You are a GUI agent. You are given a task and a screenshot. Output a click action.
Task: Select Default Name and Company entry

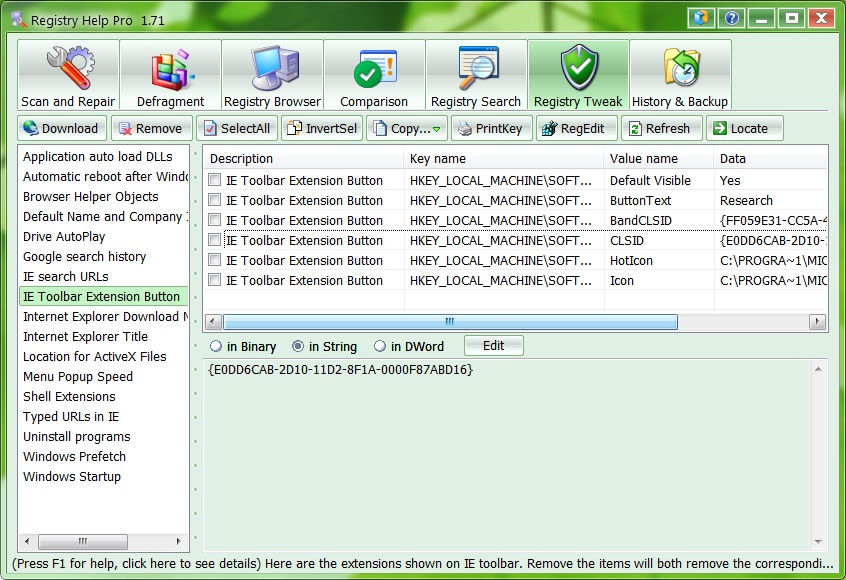click(x=104, y=216)
